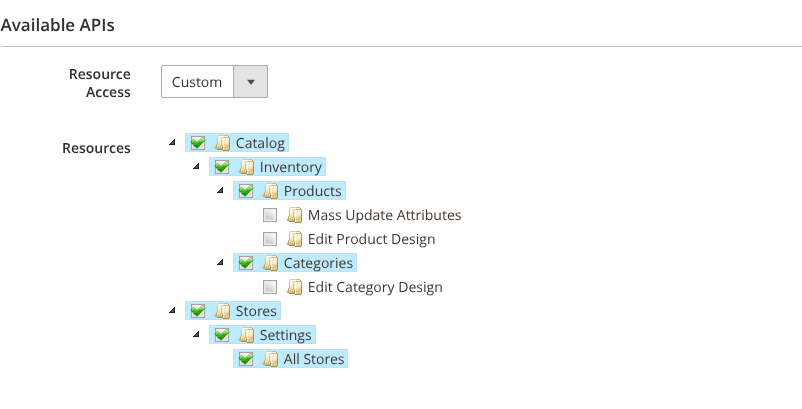
Task: Click the Inventory folder icon
Action: [247, 167]
